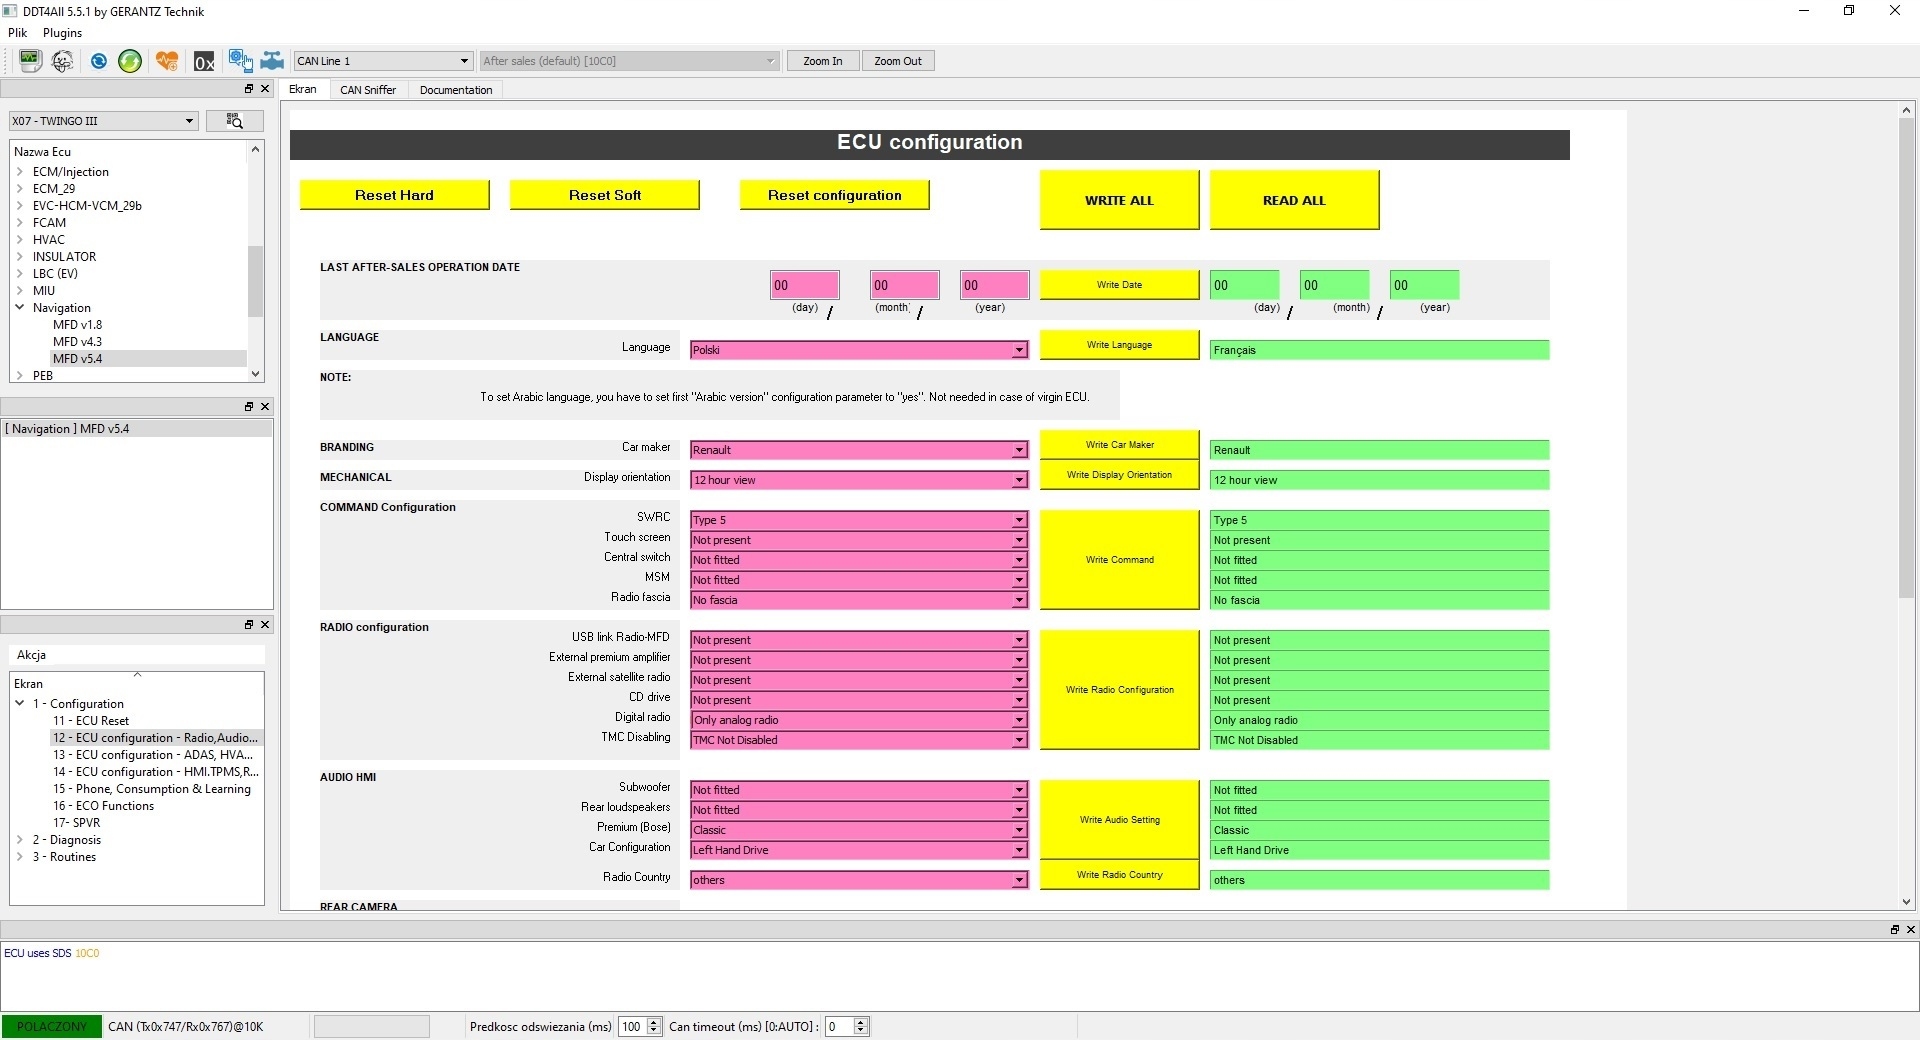
Task: Open the Language dropdown showing Polski
Action: coord(859,350)
